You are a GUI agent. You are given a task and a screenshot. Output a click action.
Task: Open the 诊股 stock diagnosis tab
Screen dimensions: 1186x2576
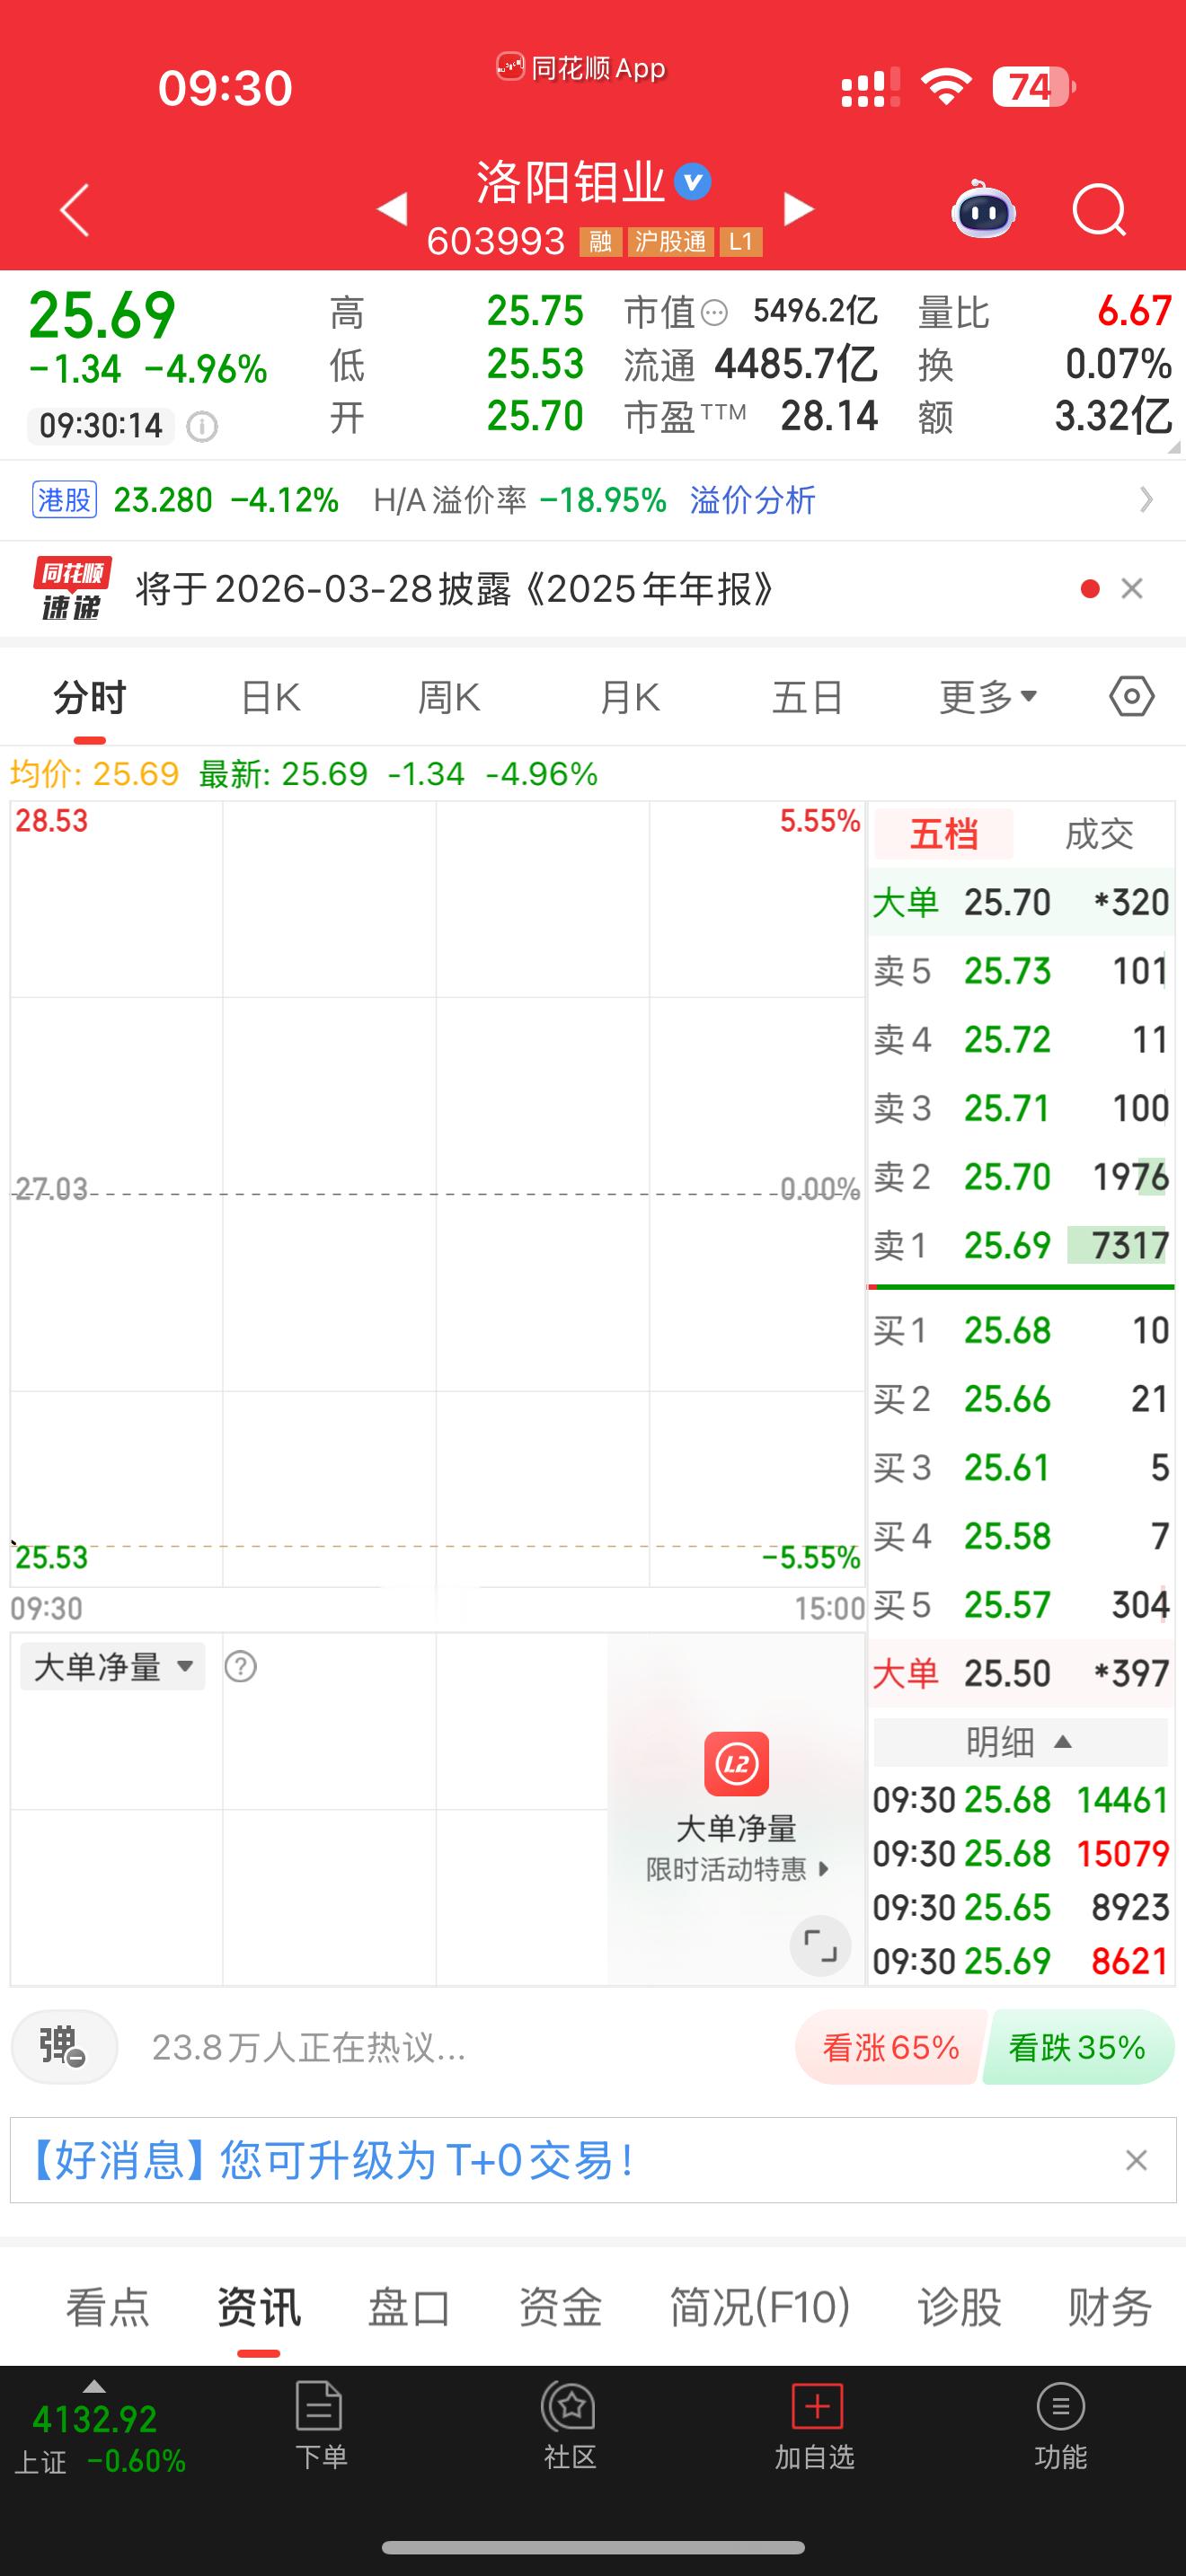click(x=960, y=2307)
